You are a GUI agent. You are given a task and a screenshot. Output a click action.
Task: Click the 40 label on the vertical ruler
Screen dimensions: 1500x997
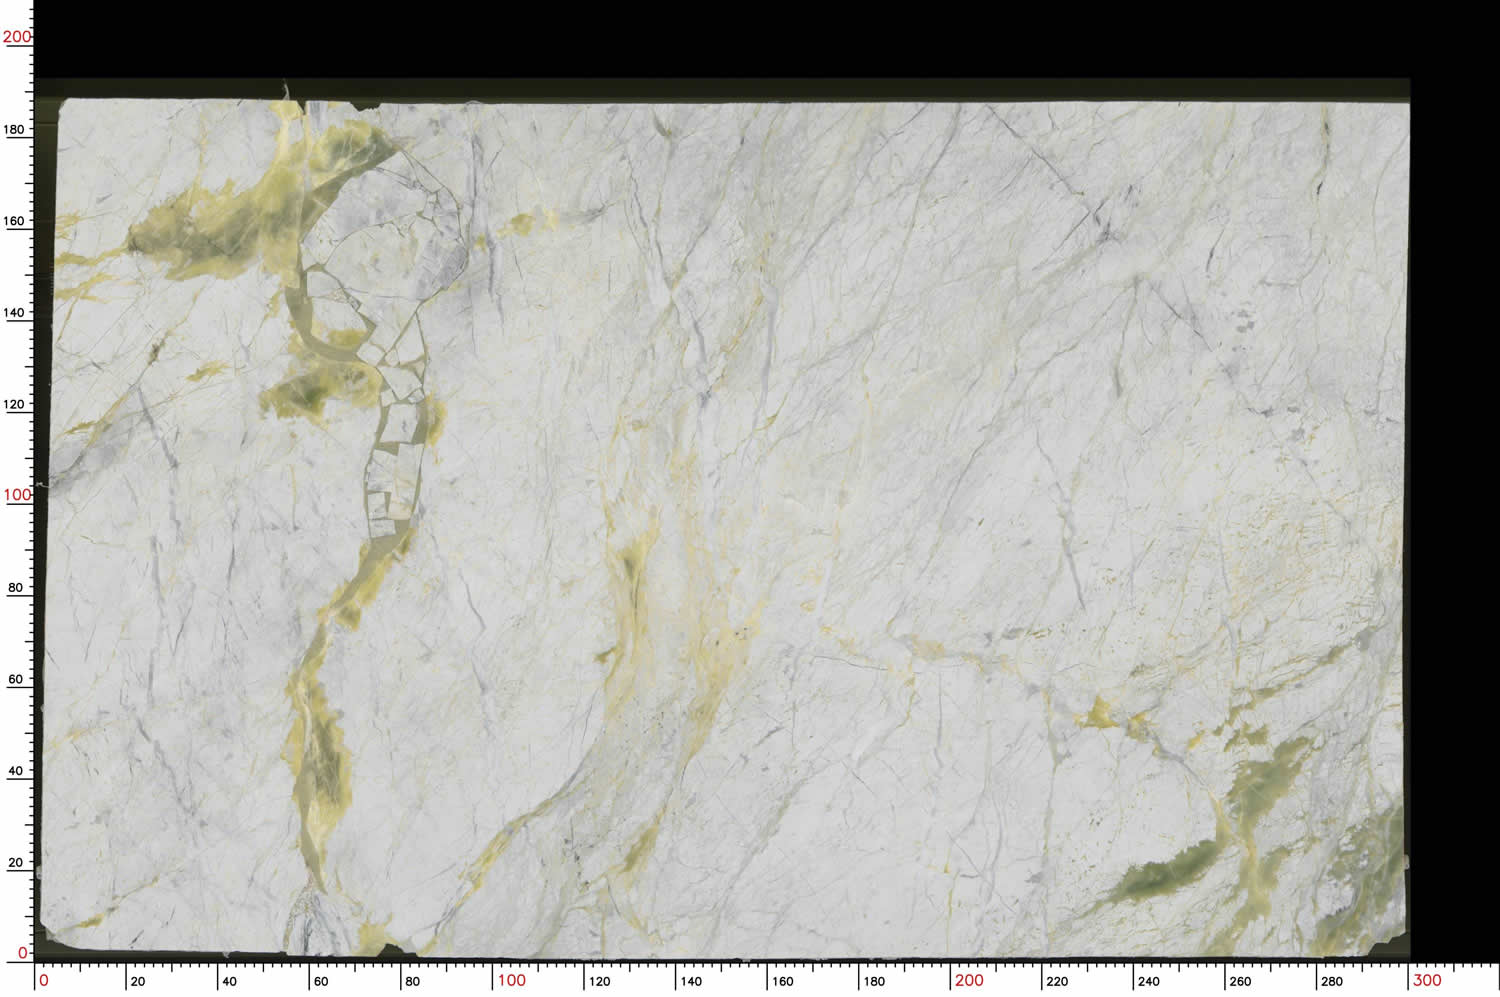coord(15,771)
